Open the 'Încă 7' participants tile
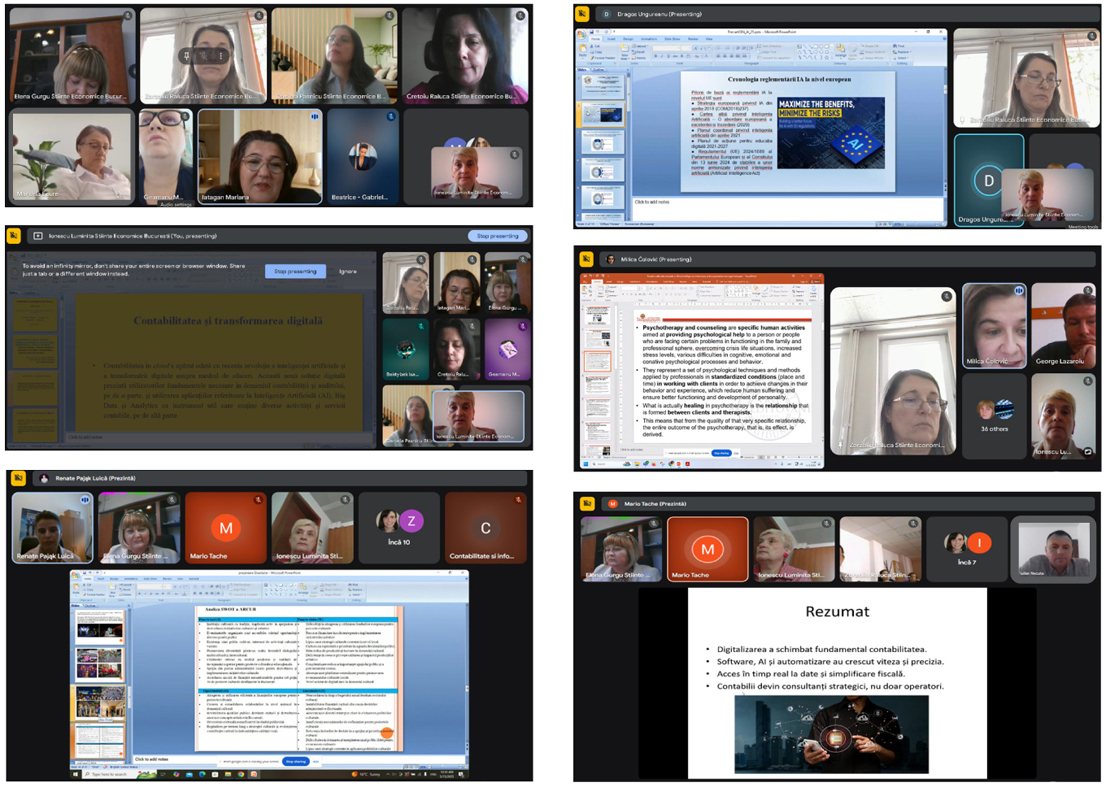The width and height of the screenshot is (1106, 787). click(x=966, y=548)
